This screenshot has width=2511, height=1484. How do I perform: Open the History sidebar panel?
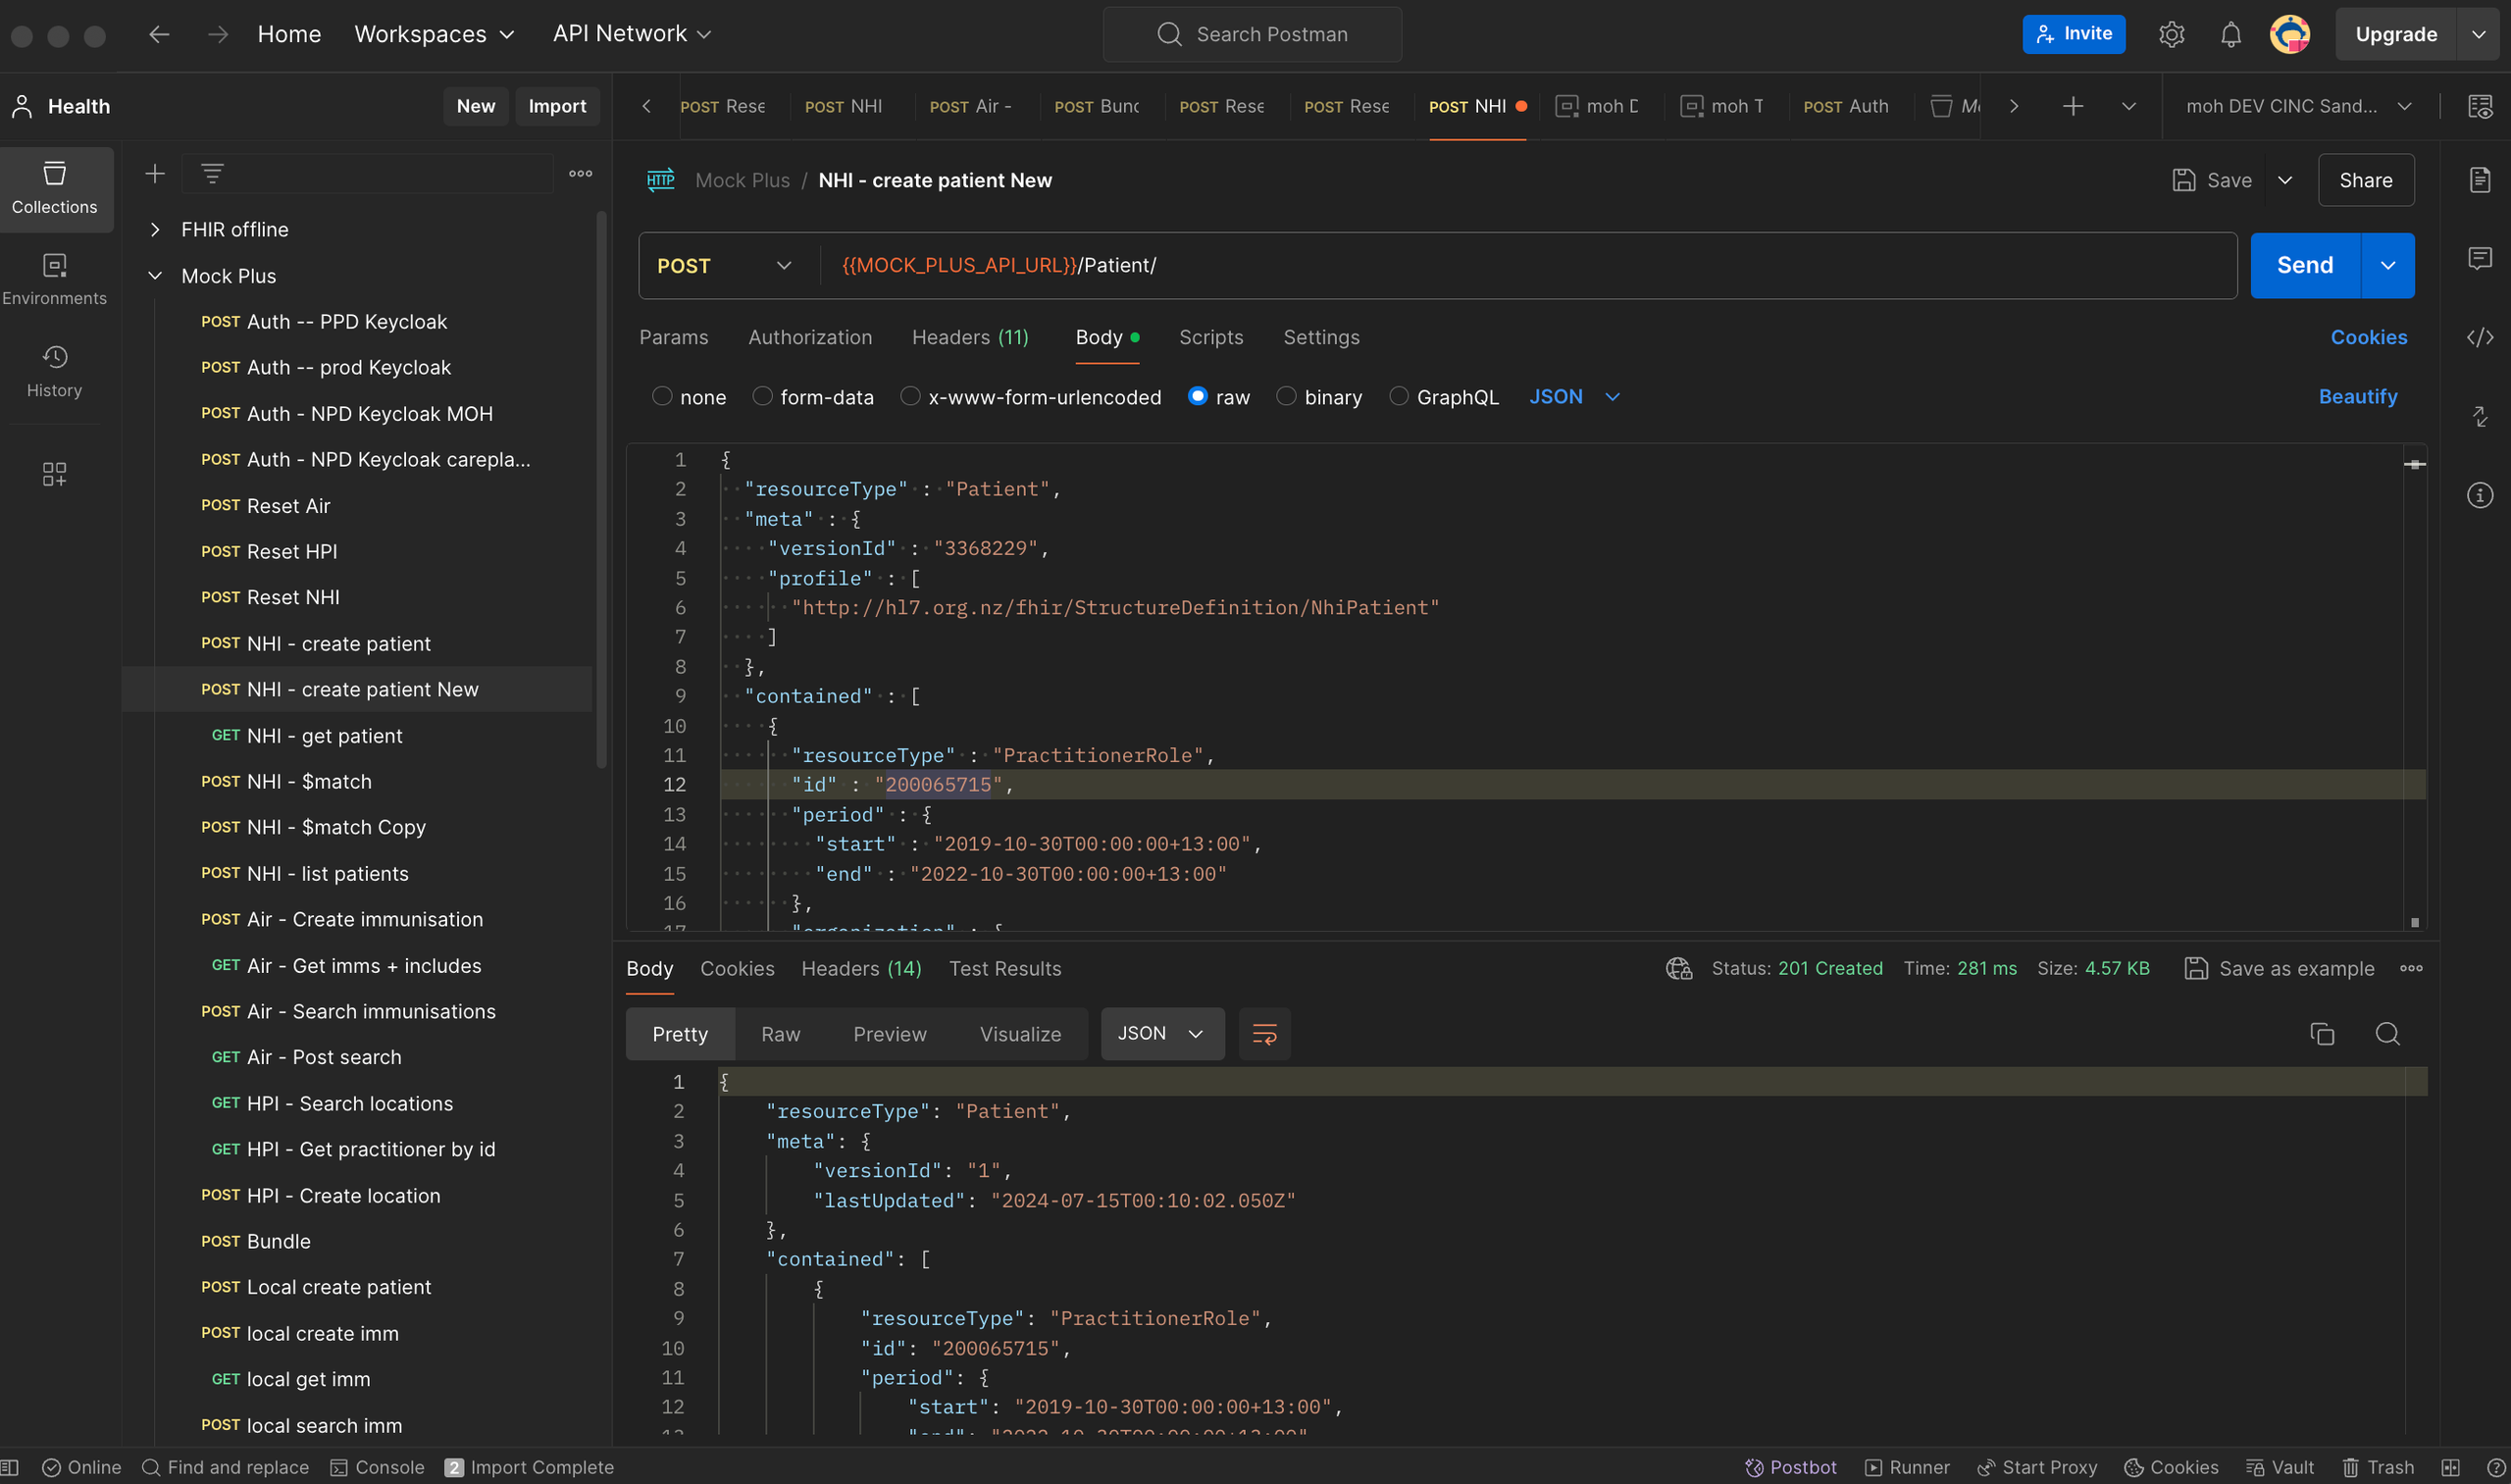click(x=55, y=372)
